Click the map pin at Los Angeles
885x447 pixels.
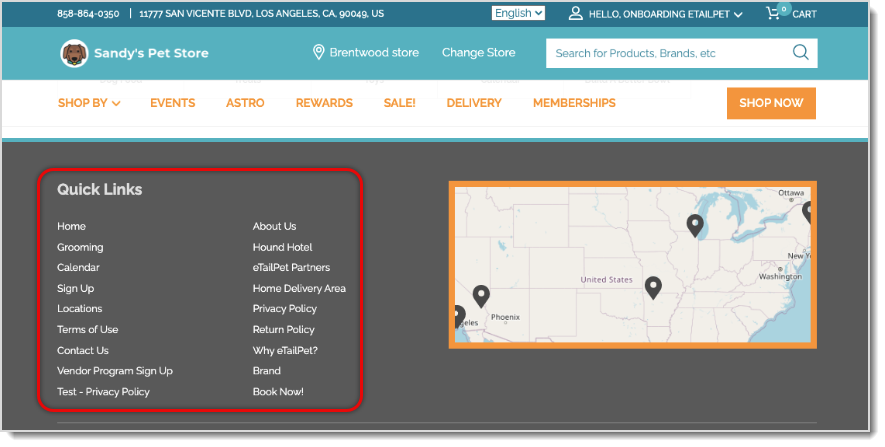[458, 316]
